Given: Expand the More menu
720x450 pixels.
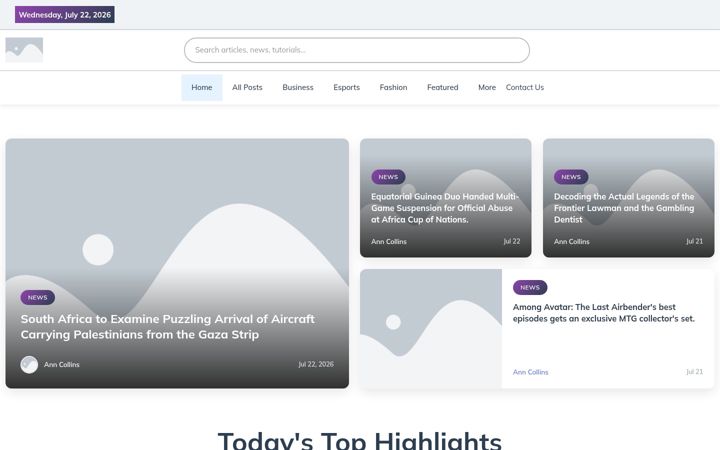Looking at the screenshot, I should pyautogui.click(x=487, y=87).
